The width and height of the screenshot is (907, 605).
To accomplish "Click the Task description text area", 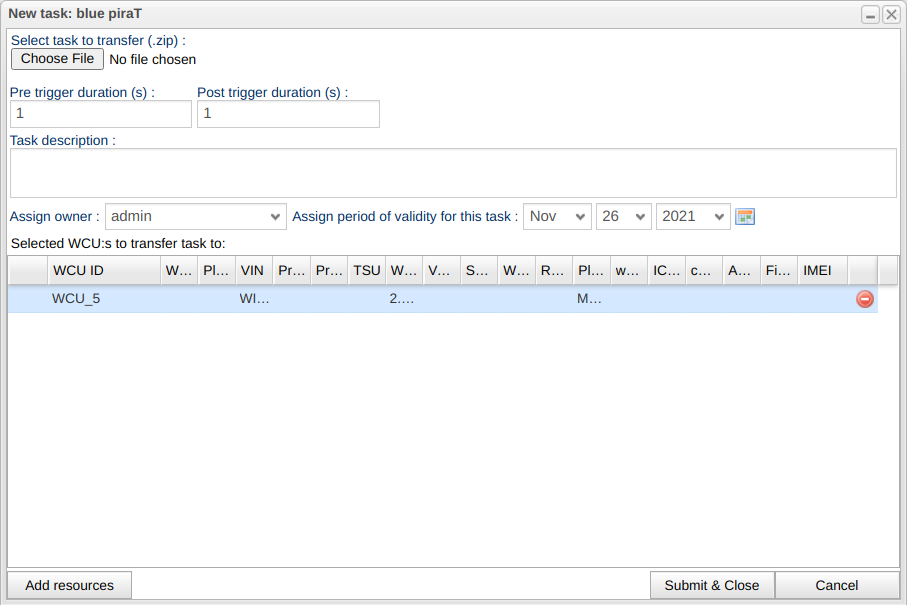I will (x=453, y=173).
